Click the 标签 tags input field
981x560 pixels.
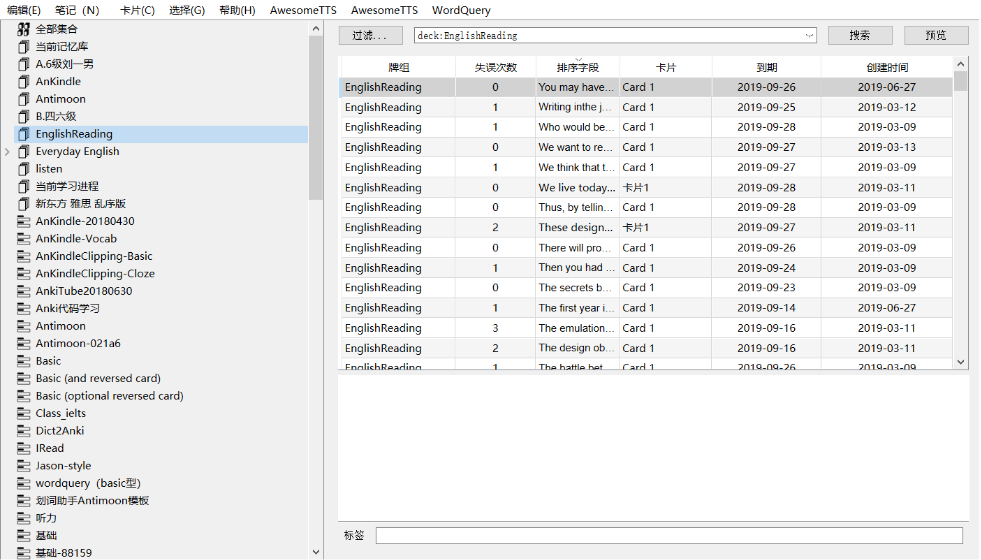[x=669, y=536]
